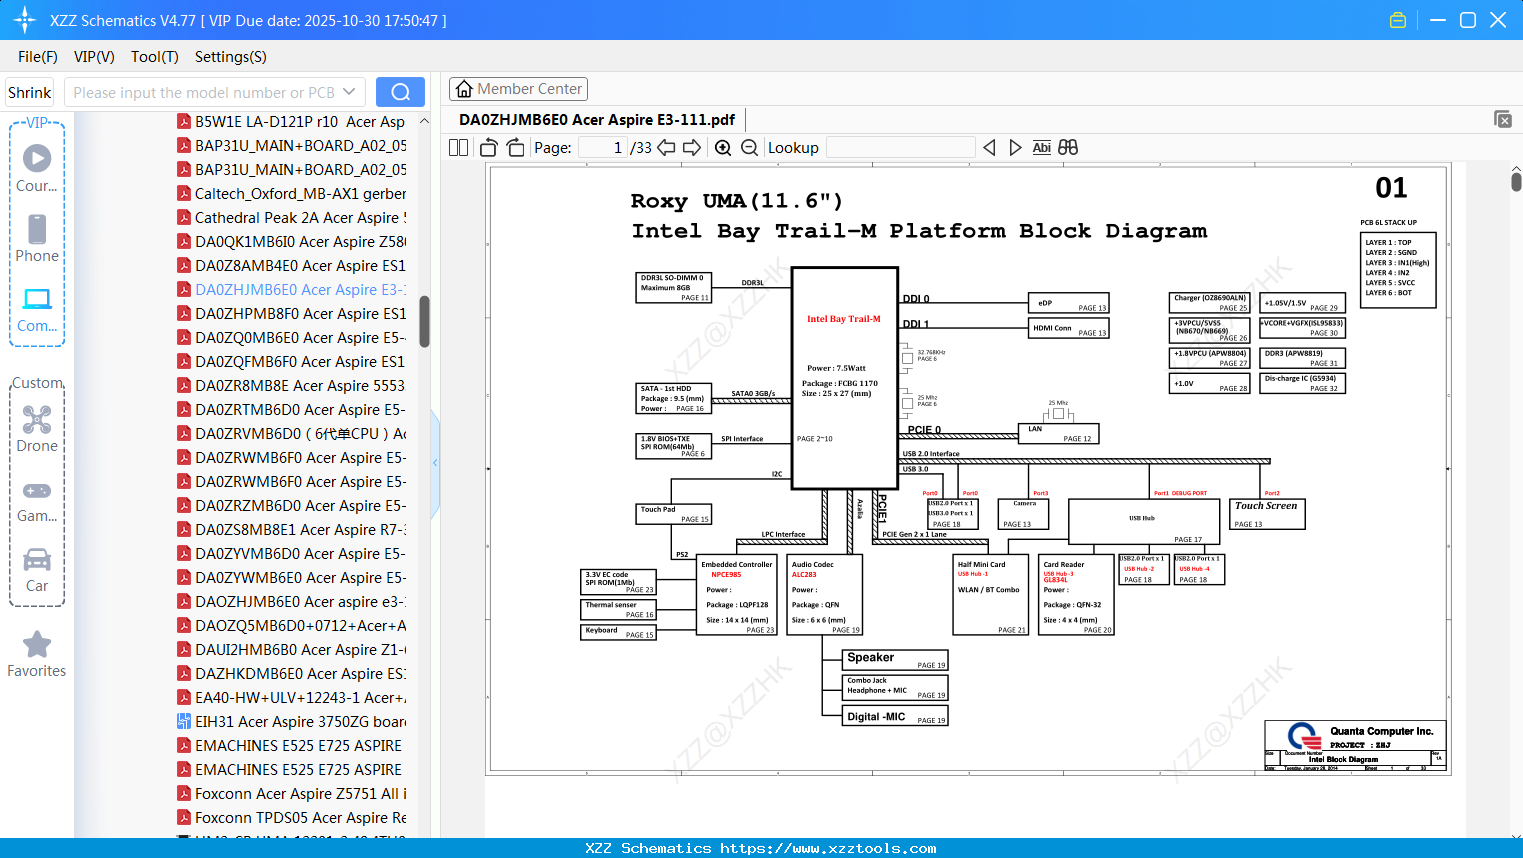The height and width of the screenshot is (858, 1523).
Task: Click the PDF icon beside Caltech_Oxford_MB-AX1 gerber
Action: click(184, 194)
